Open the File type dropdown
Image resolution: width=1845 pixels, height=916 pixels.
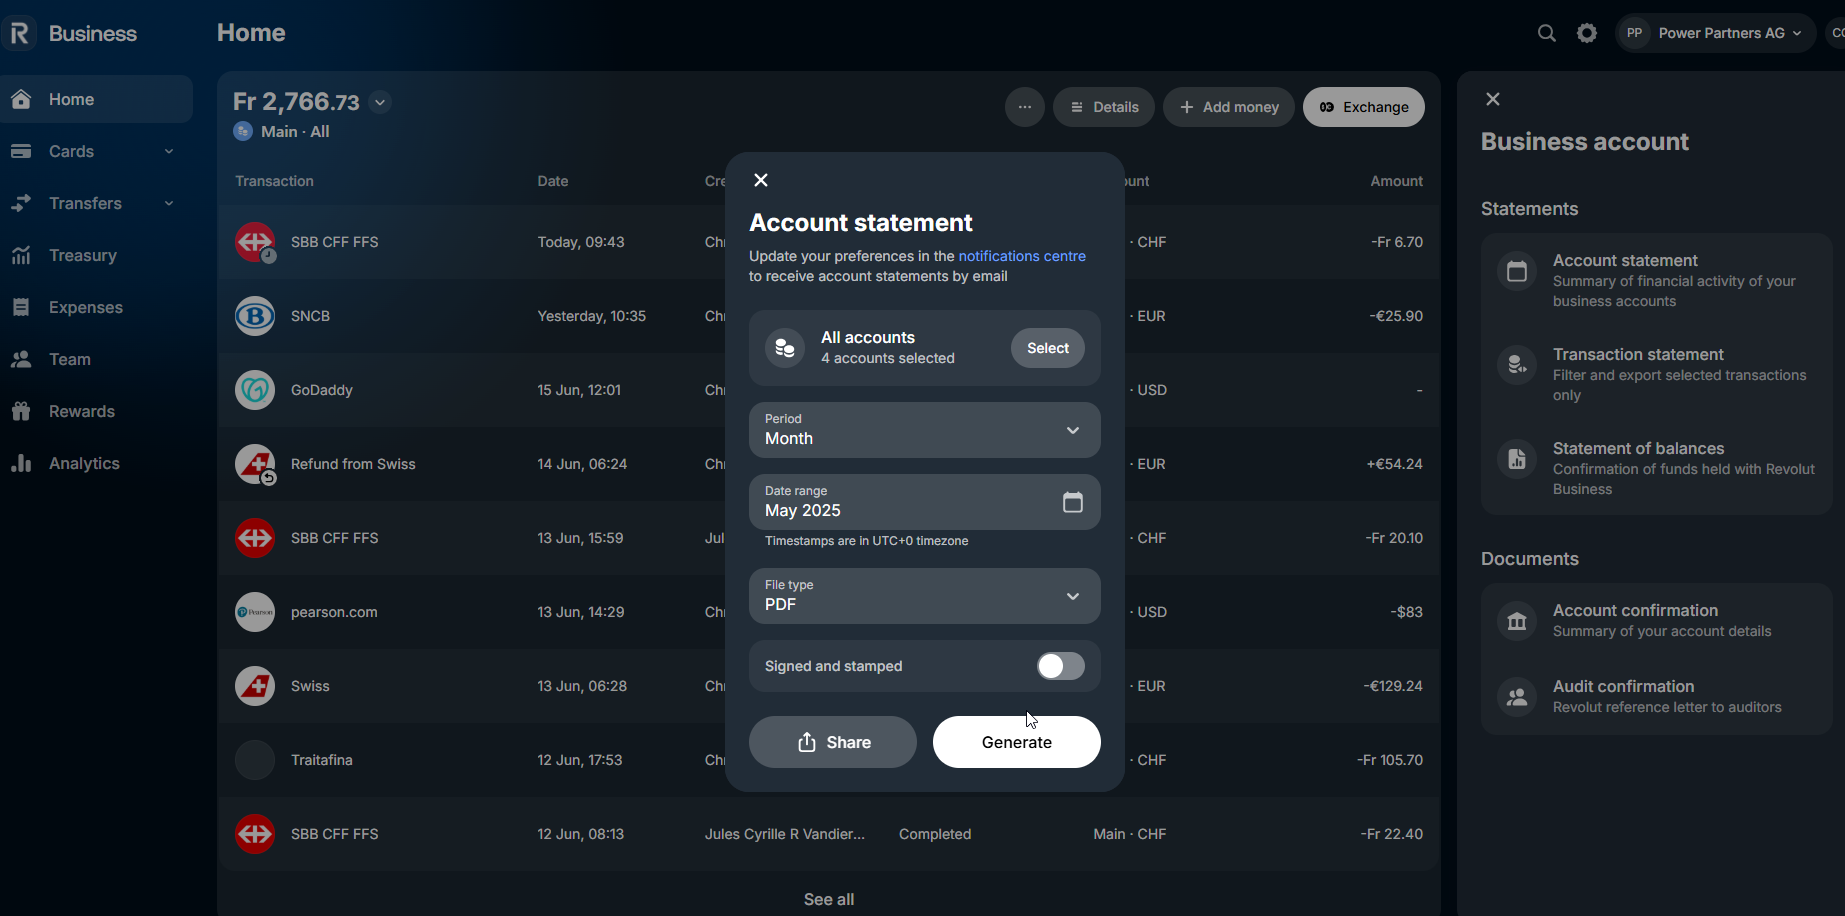(x=925, y=596)
